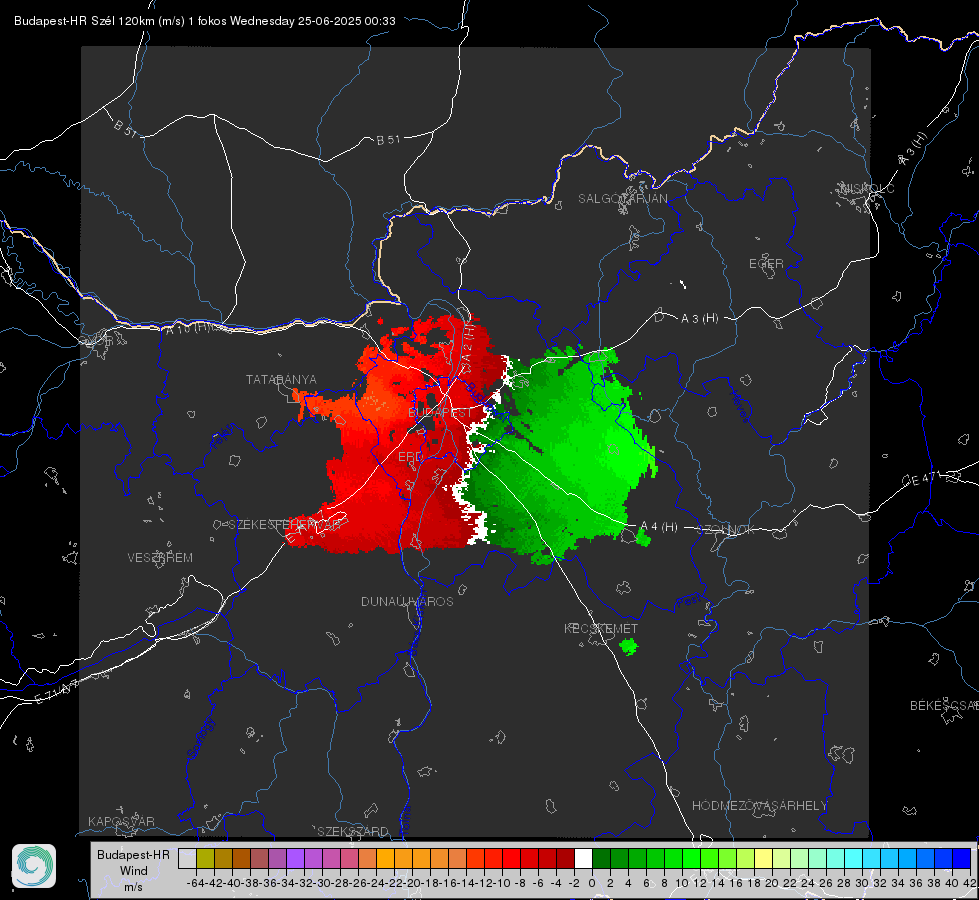Click the 'B 51' label at top left
The image size is (979, 900).
(125, 128)
